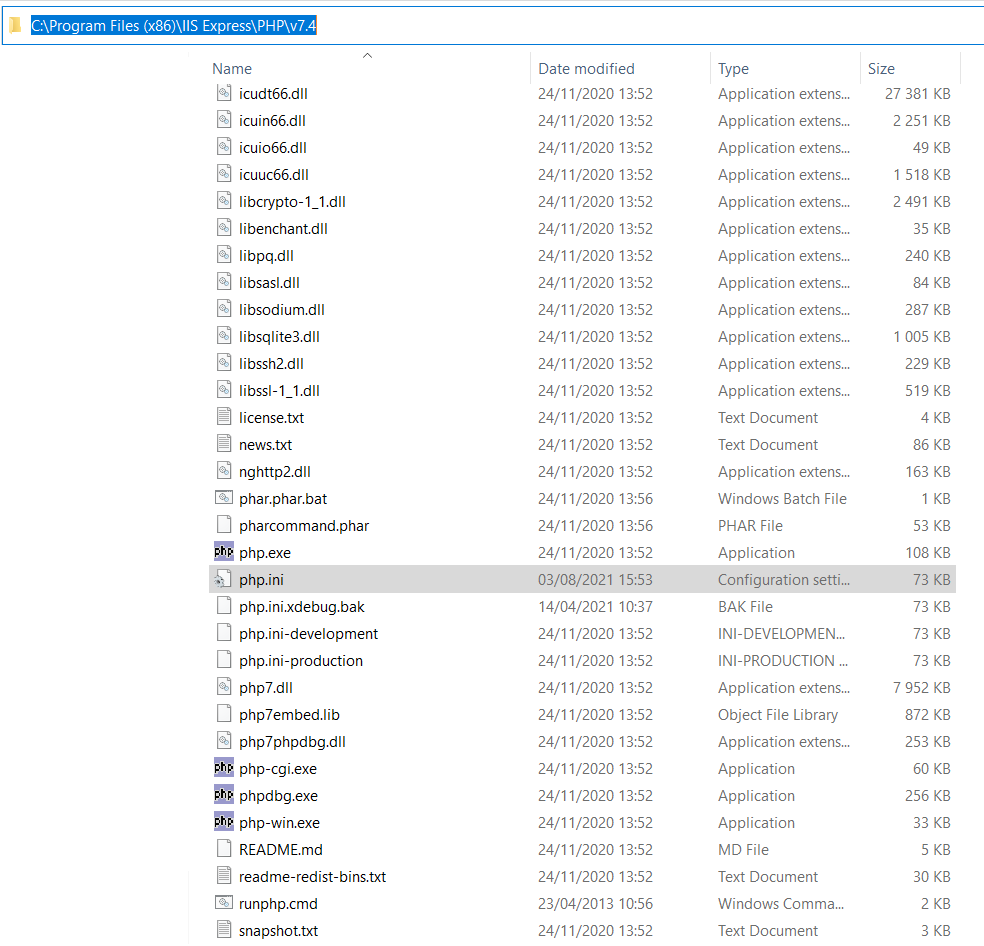The image size is (984, 946).
Task: Sort files by the Name column header
Action: 232,69
